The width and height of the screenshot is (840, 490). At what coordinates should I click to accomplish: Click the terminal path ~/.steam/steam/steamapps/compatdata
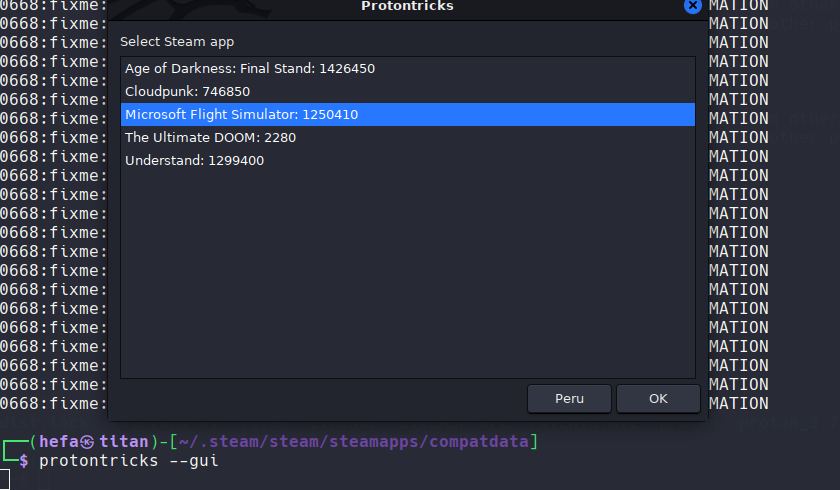click(x=354, y=441)
